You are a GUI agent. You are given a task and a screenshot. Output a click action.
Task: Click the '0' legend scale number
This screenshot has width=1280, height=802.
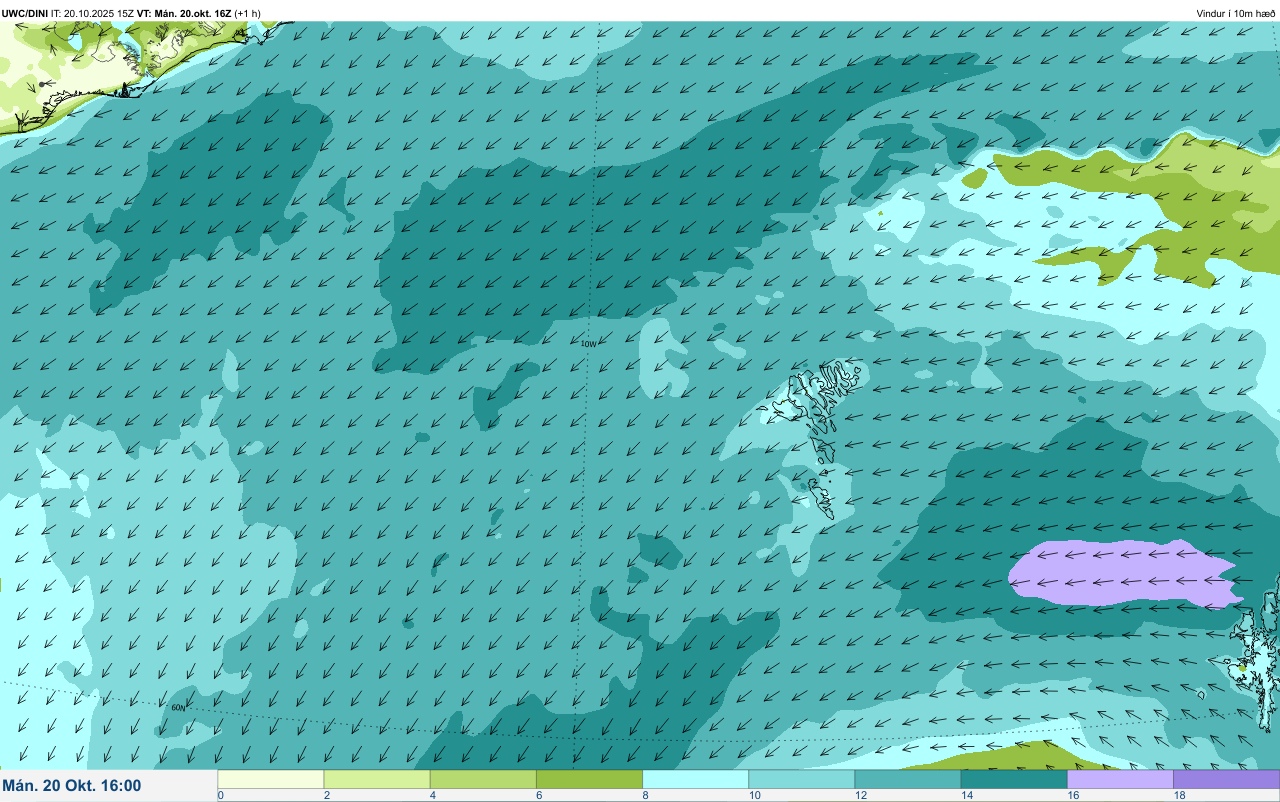pos(220,795)
